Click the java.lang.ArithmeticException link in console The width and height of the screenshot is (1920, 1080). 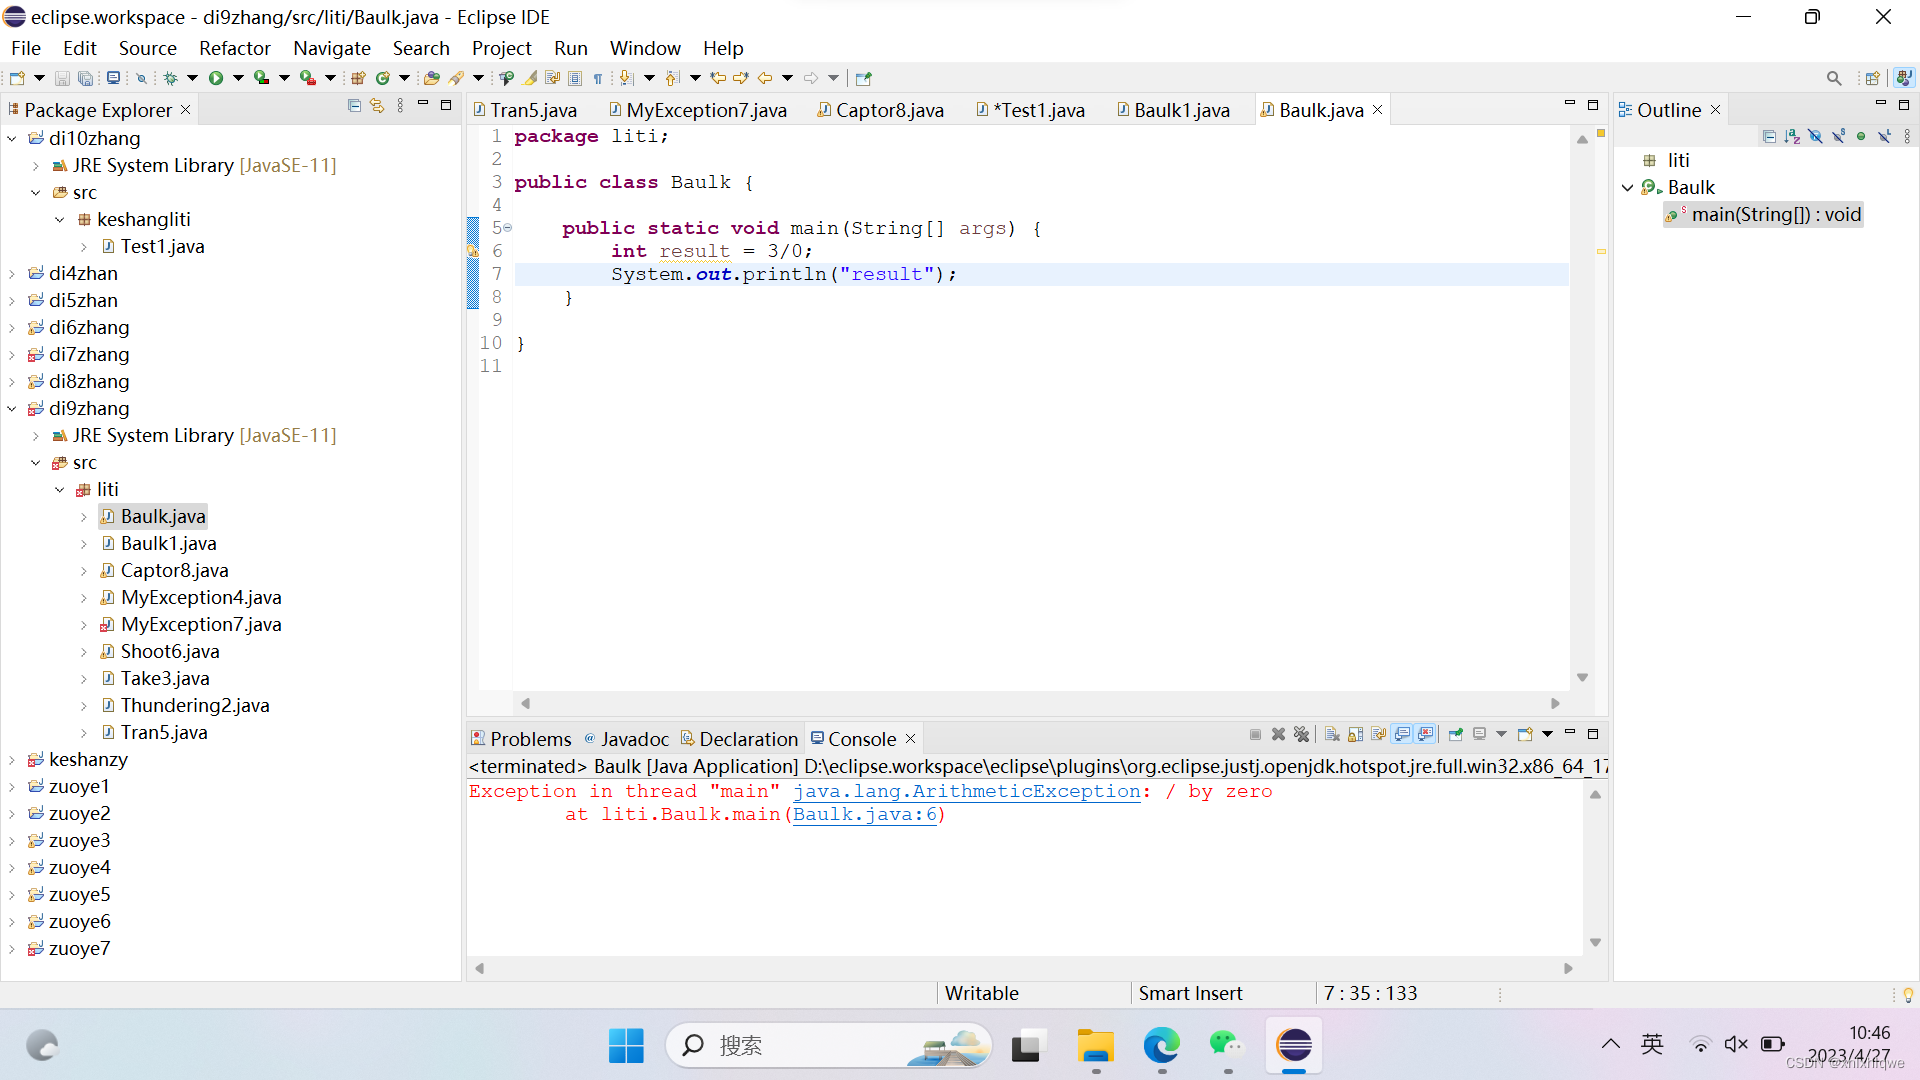966,791
